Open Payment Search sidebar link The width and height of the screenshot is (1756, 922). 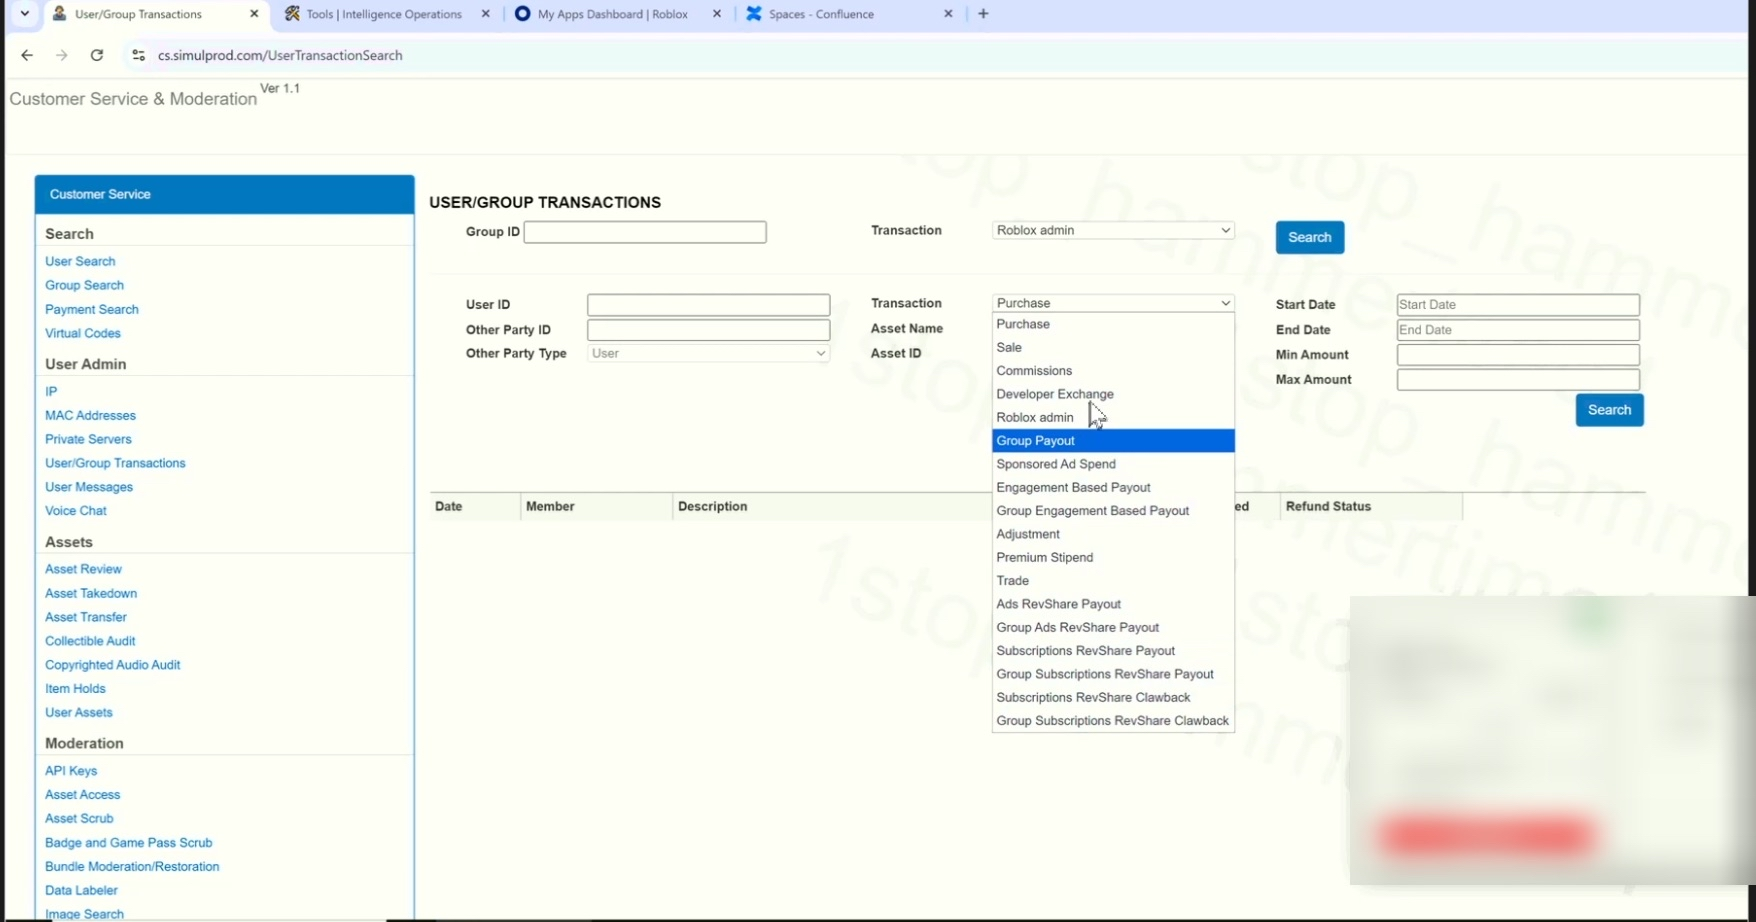(x=92, y=309)
